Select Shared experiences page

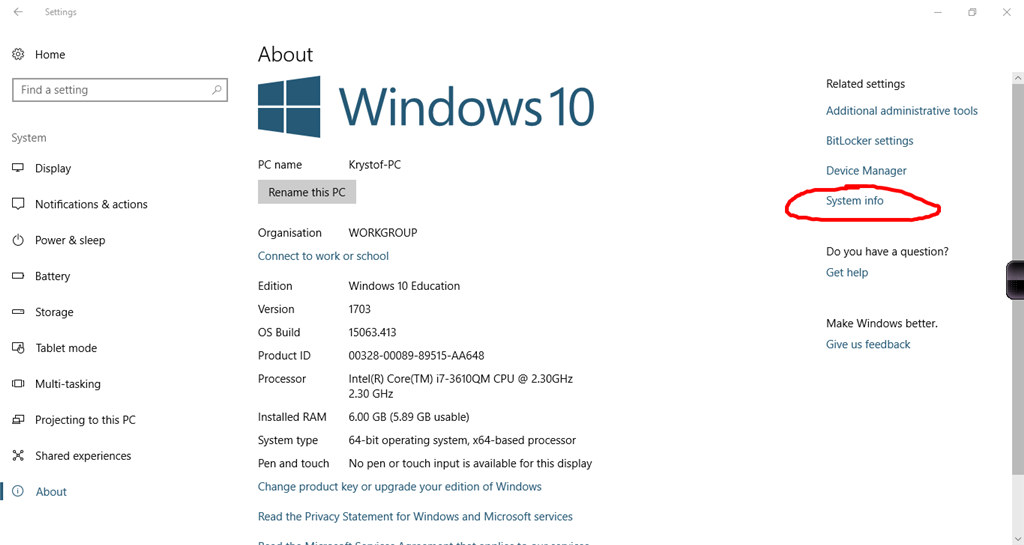pos(83,456)
